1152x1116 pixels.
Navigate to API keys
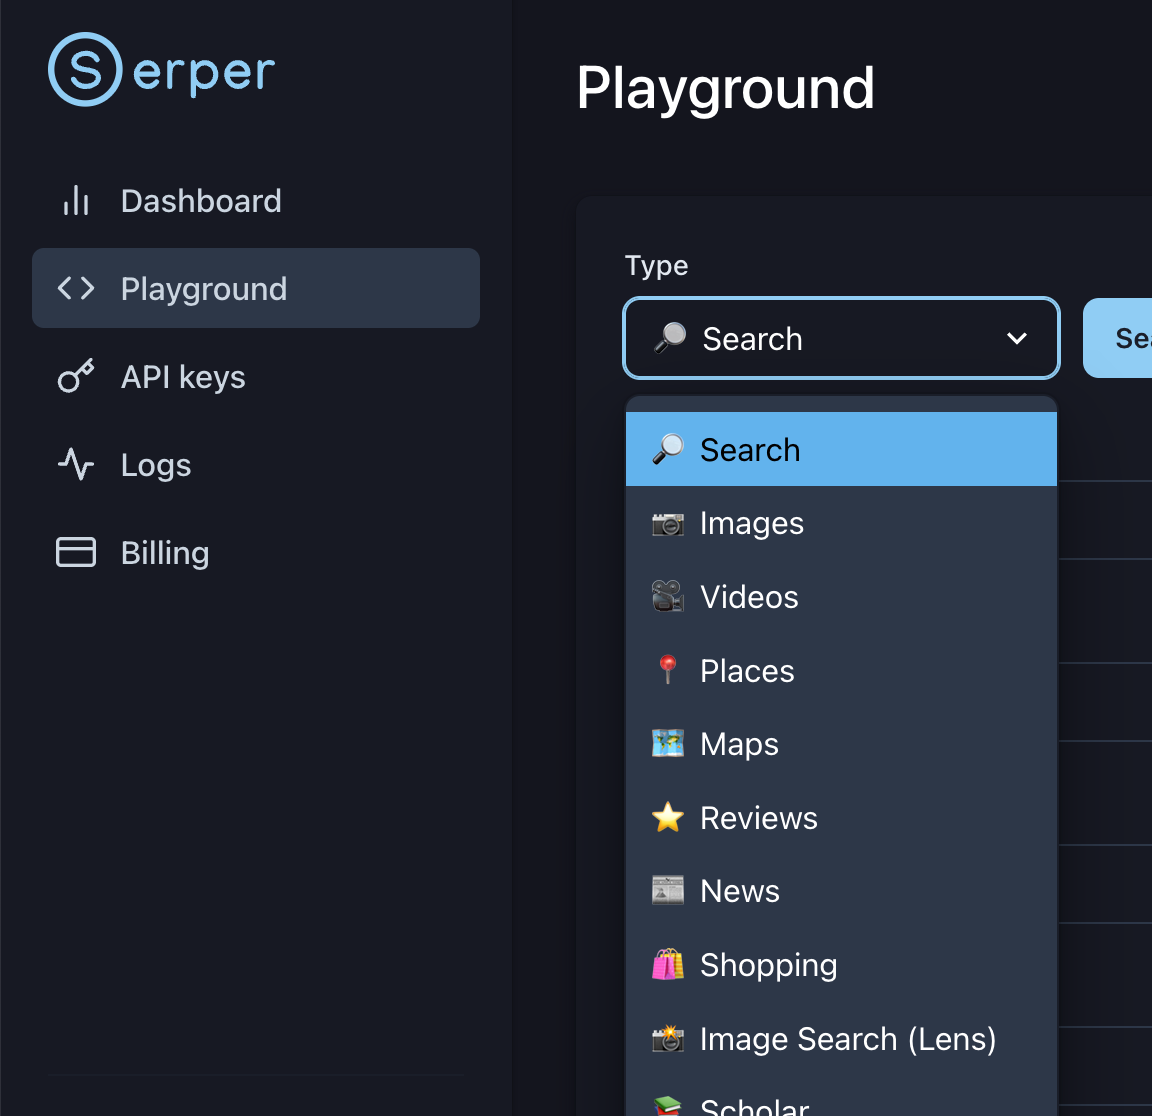click(256, 376)
